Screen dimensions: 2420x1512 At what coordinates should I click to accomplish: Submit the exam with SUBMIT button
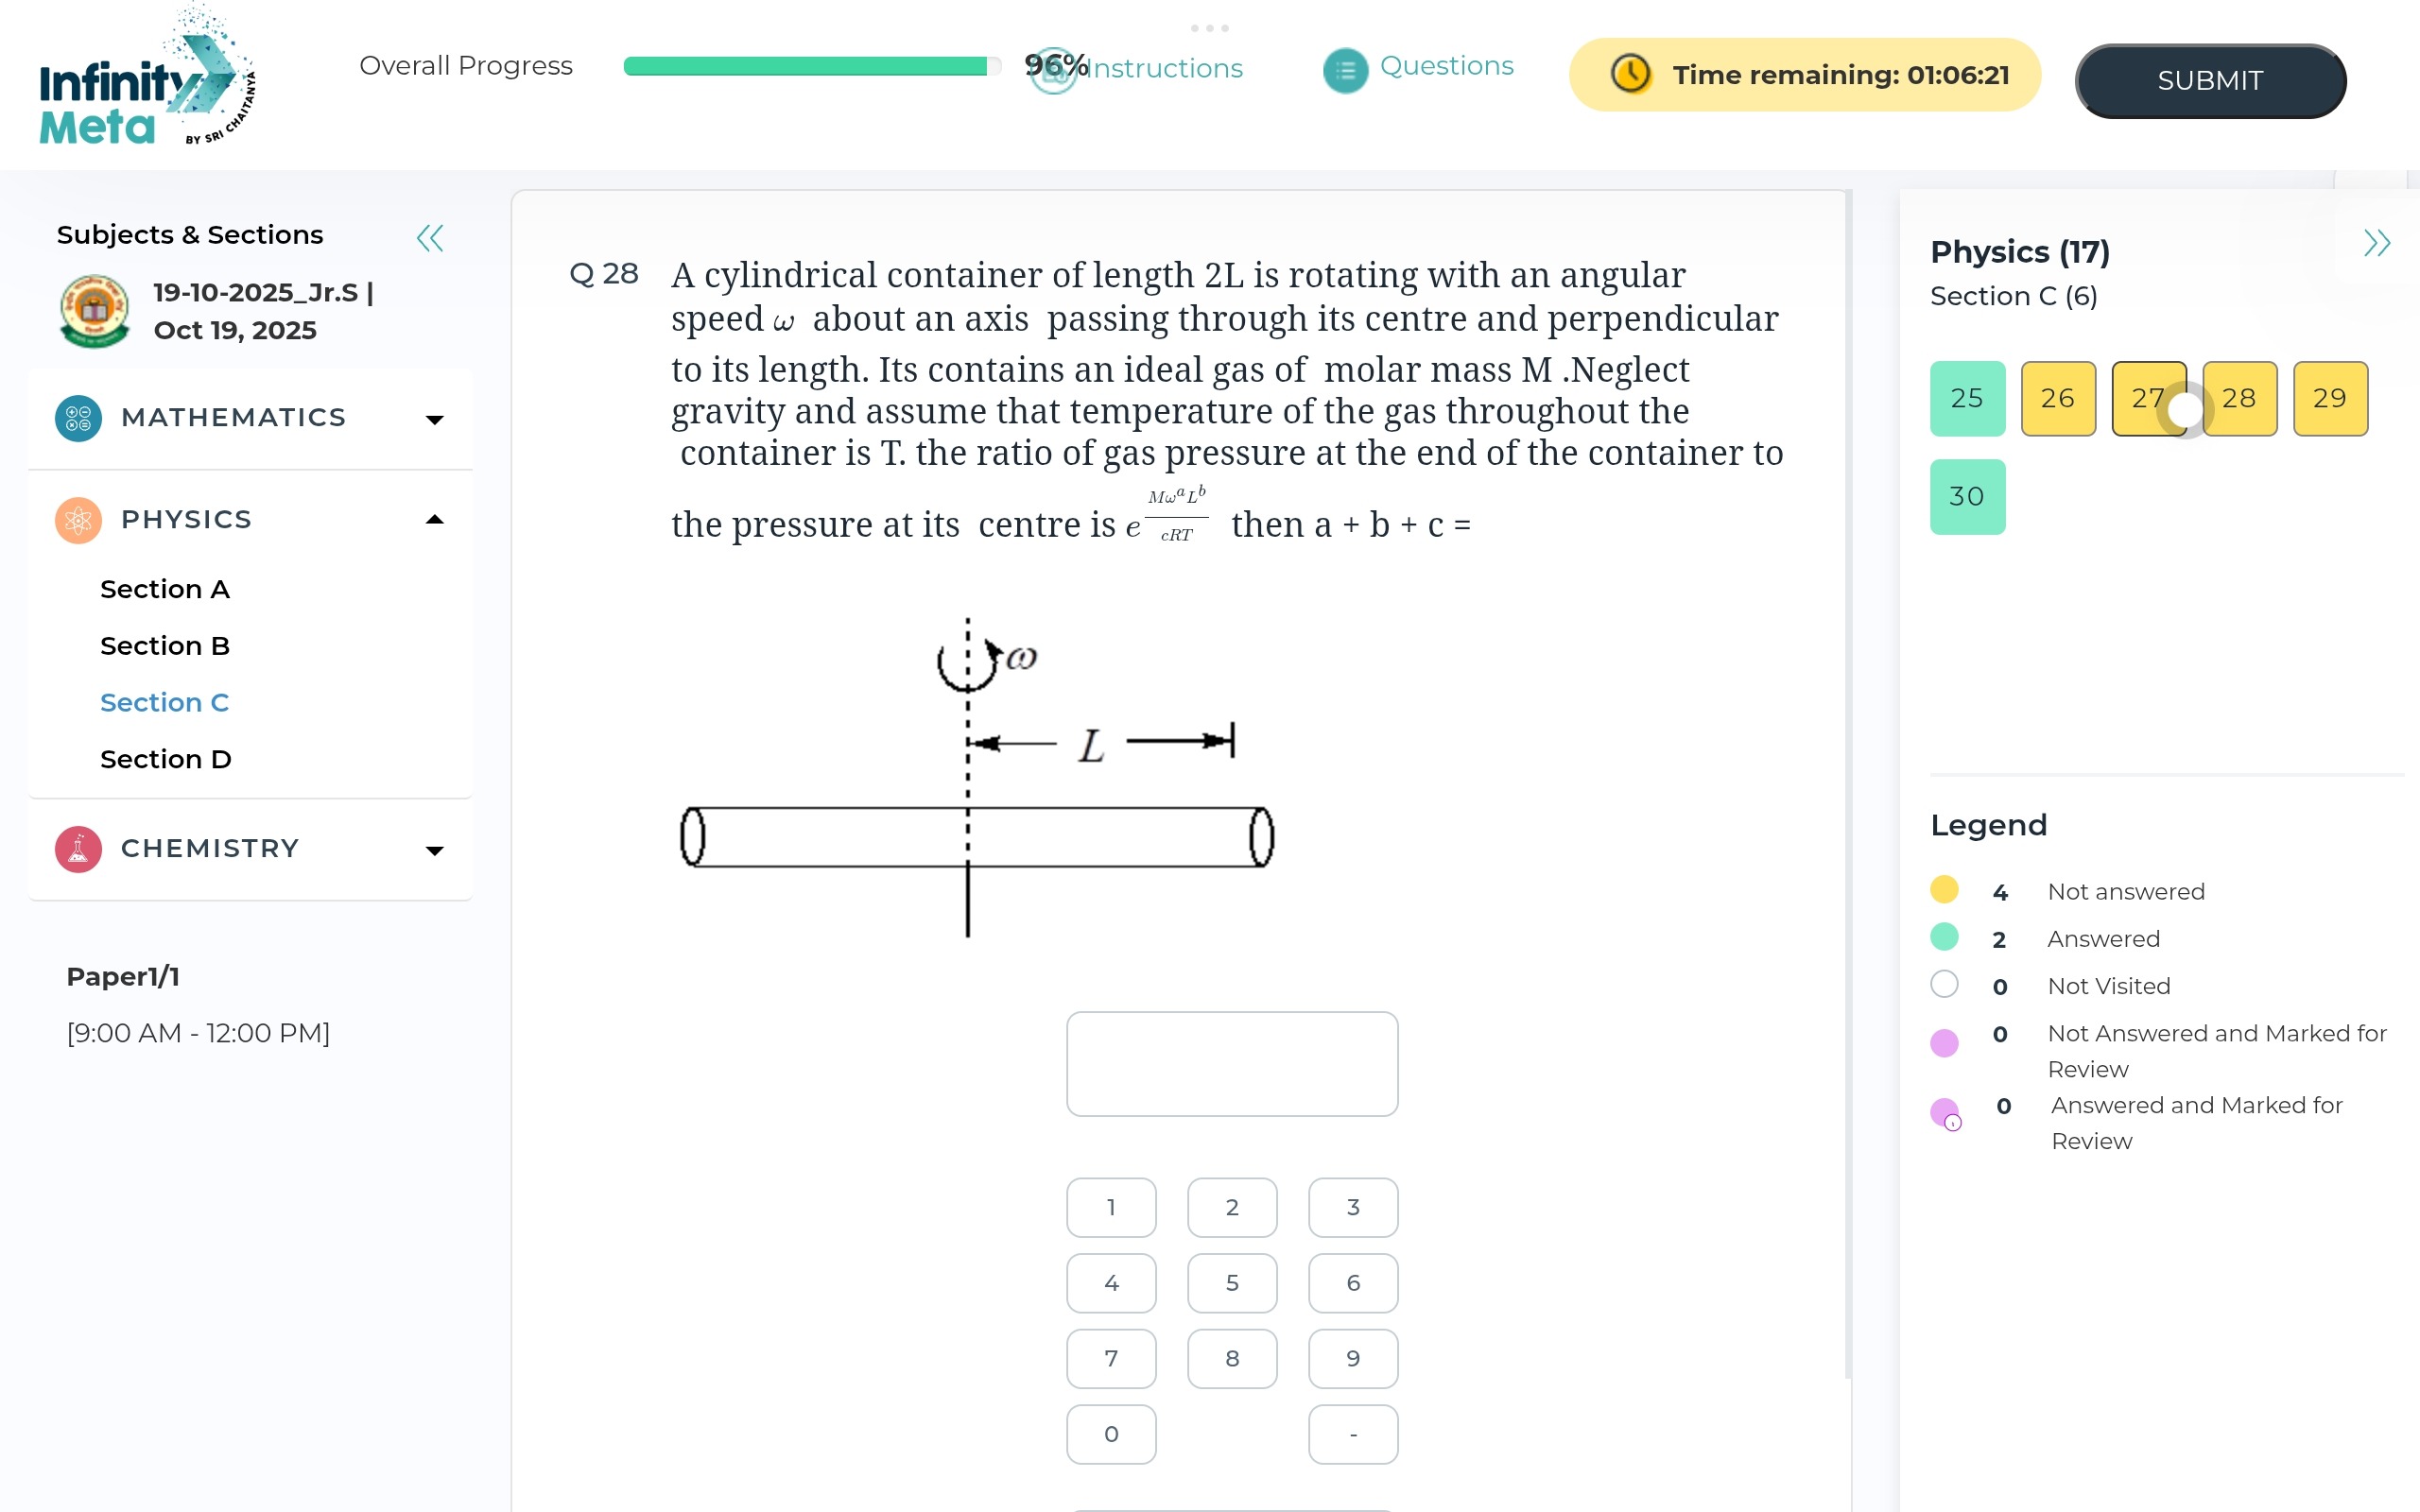pos(2210,80)
